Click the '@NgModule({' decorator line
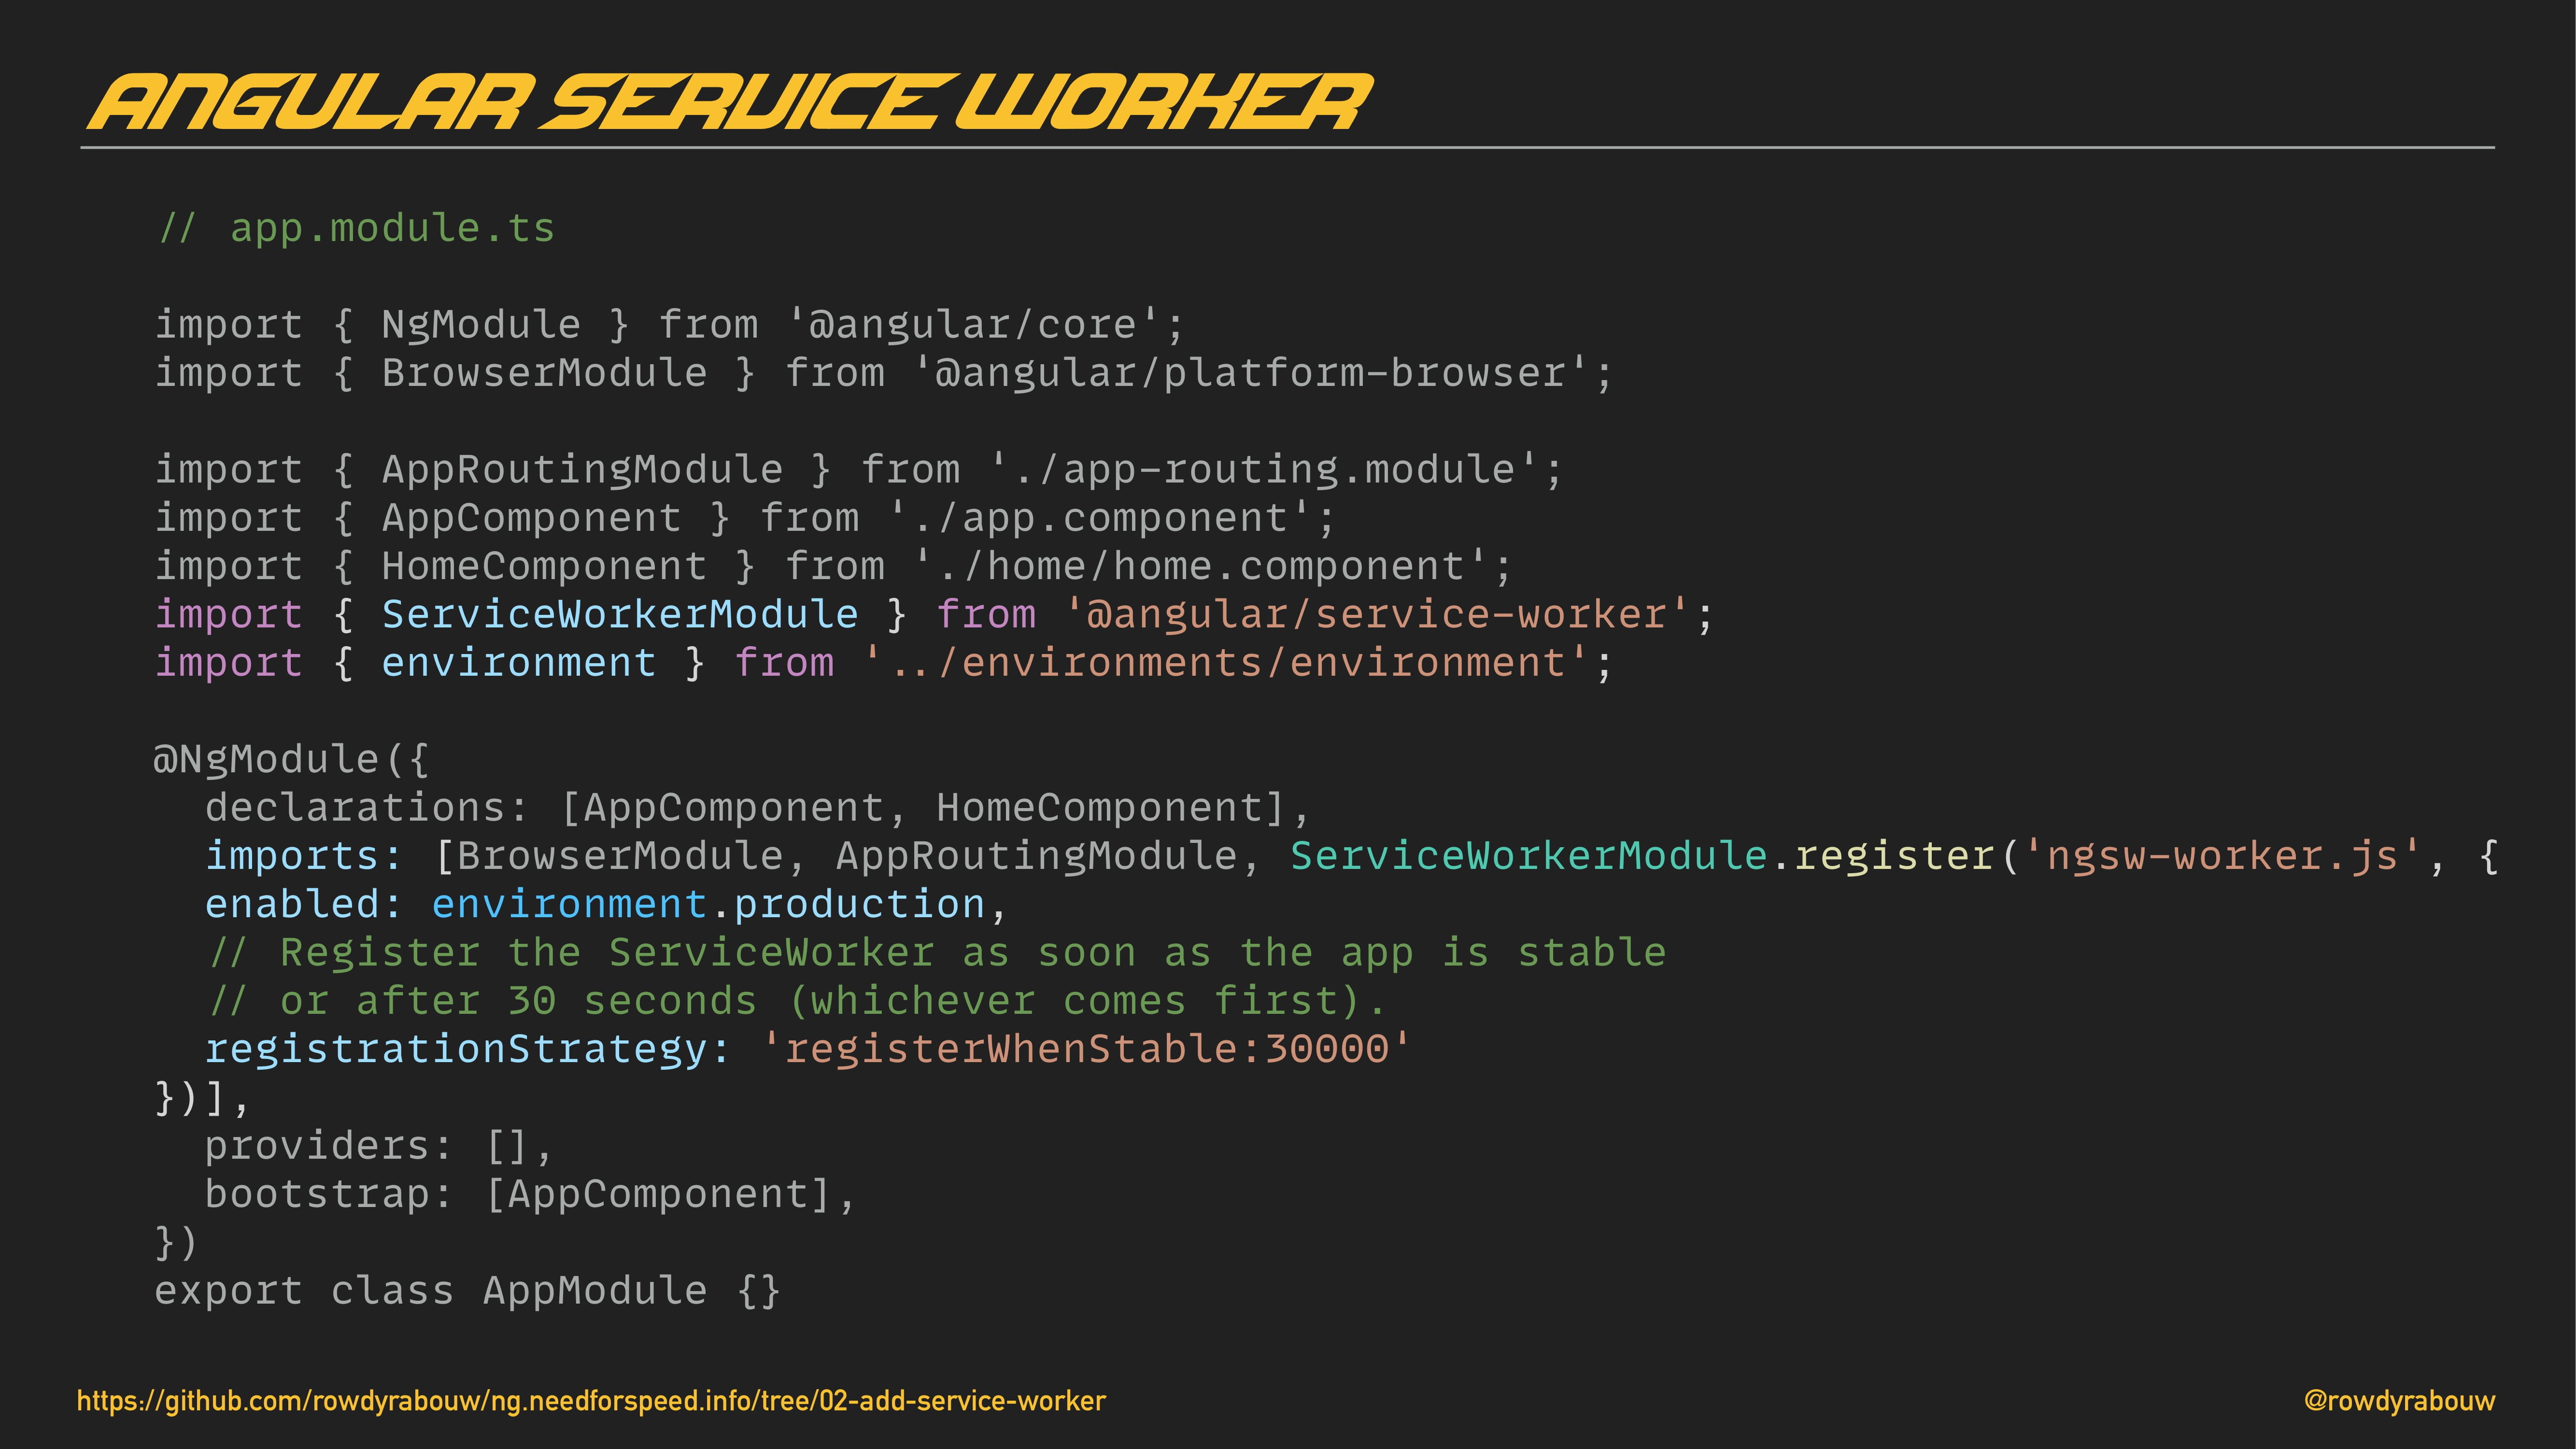 (x=291, y=759)
